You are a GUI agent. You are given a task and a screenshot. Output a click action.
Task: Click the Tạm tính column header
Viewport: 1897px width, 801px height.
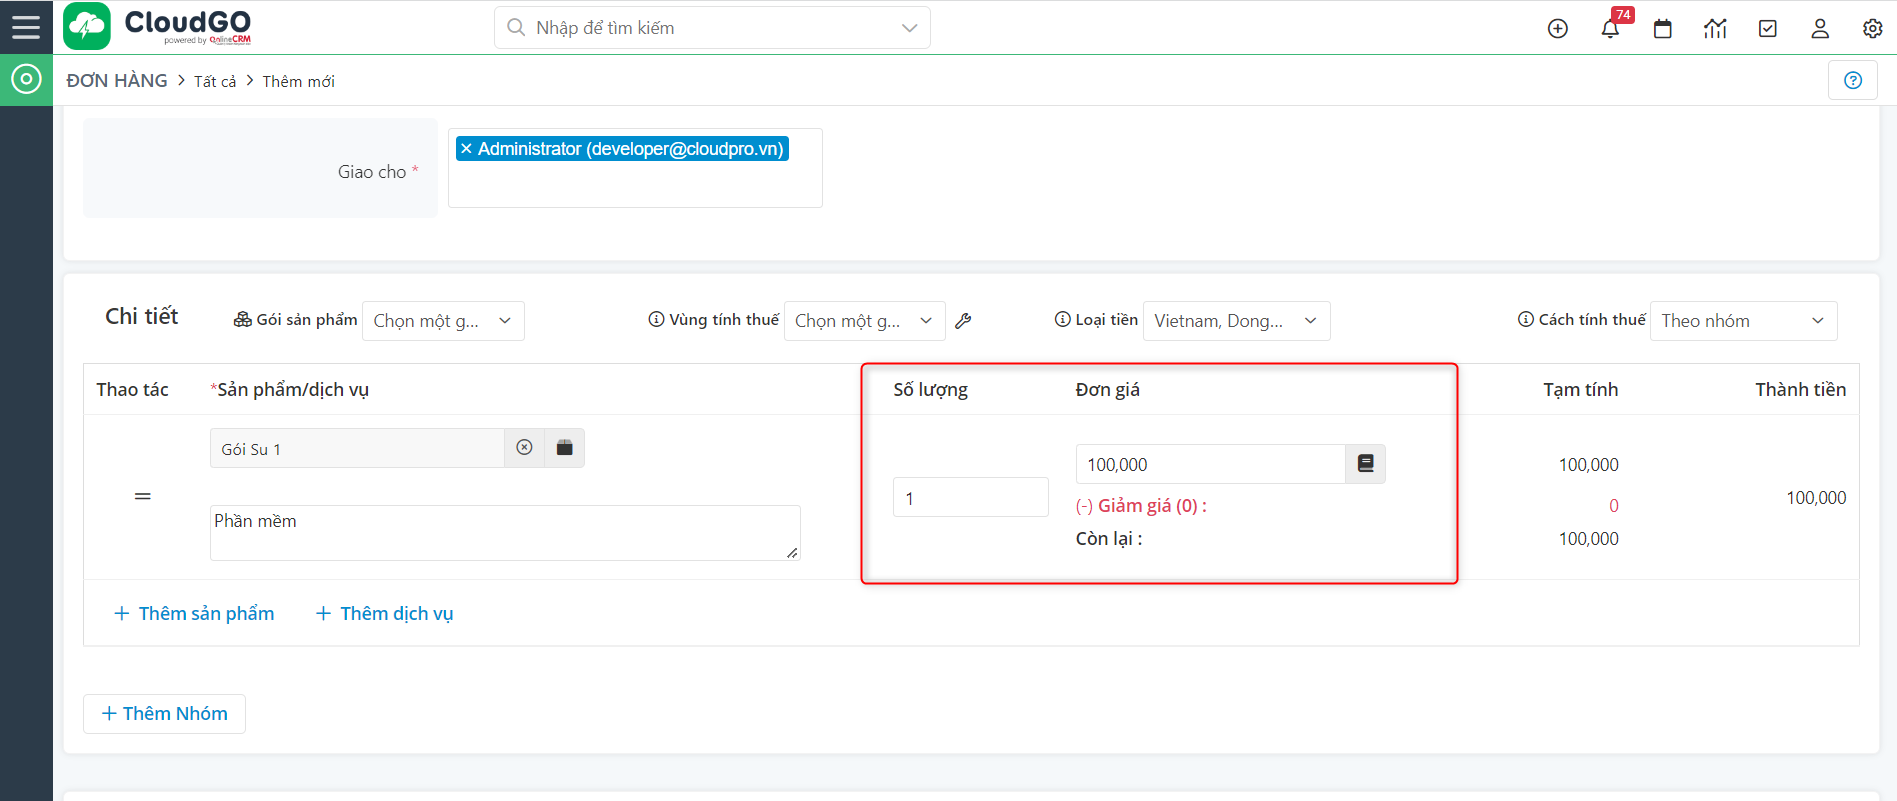(x=1580, y=390)
